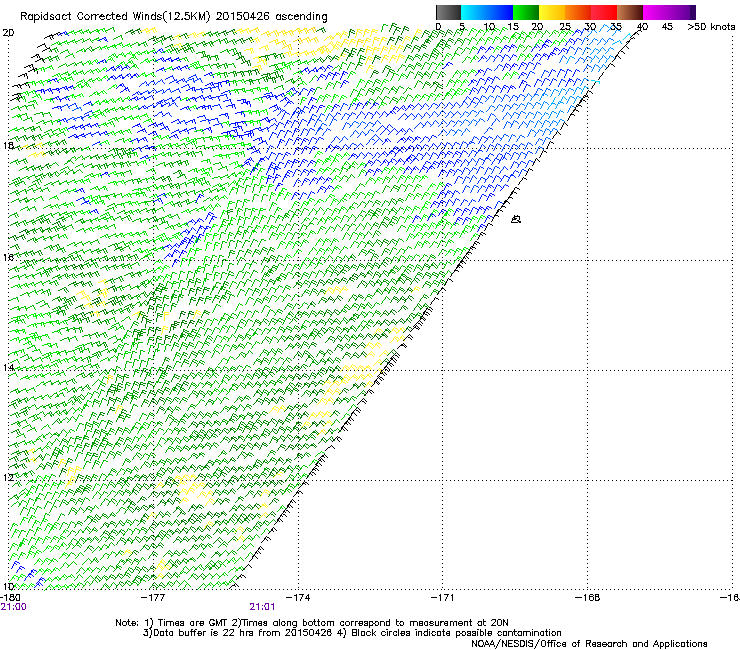Click the legend tick label '25'

565,27
